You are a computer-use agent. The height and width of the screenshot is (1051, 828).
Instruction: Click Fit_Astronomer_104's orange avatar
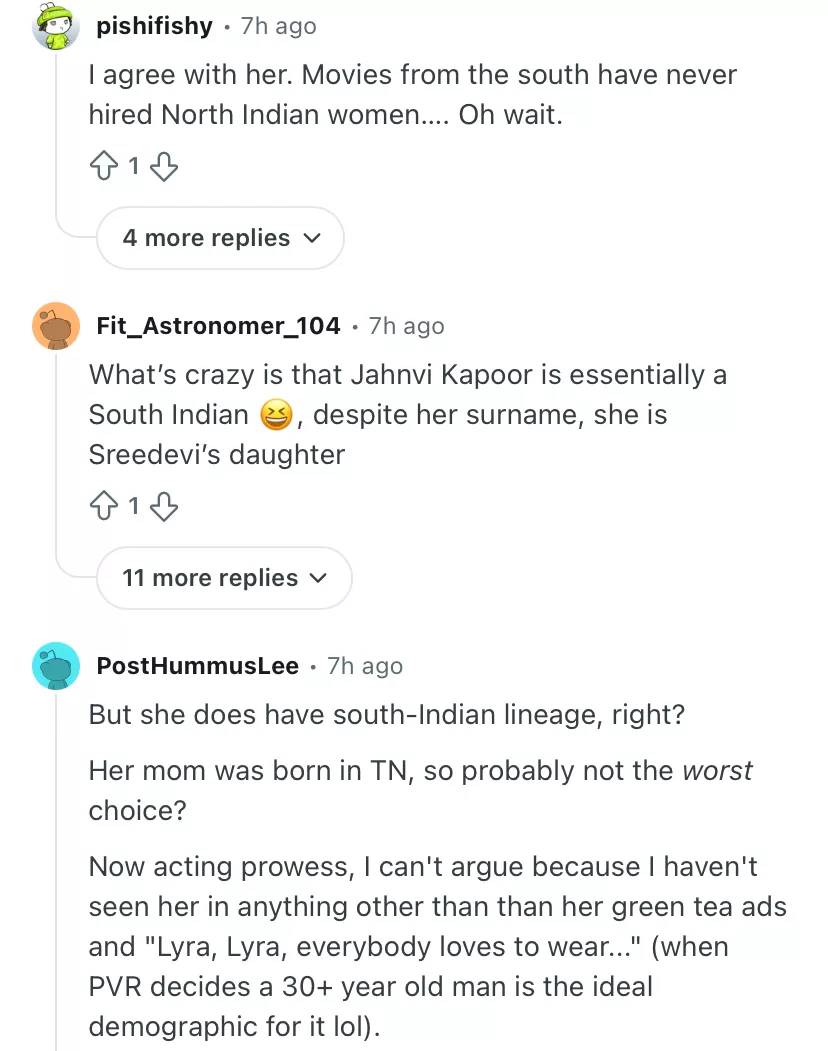click(x=56, y=326)
